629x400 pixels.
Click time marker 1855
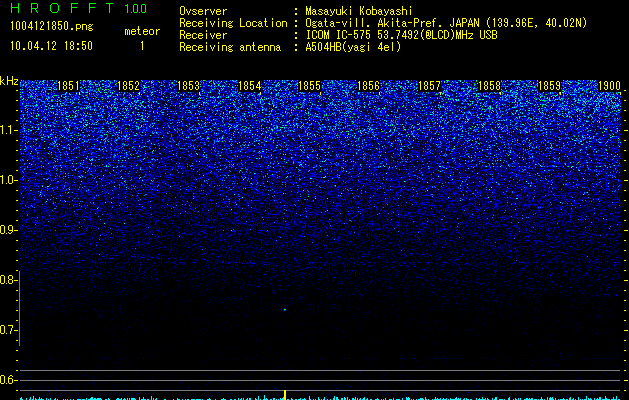pos(309,86)
